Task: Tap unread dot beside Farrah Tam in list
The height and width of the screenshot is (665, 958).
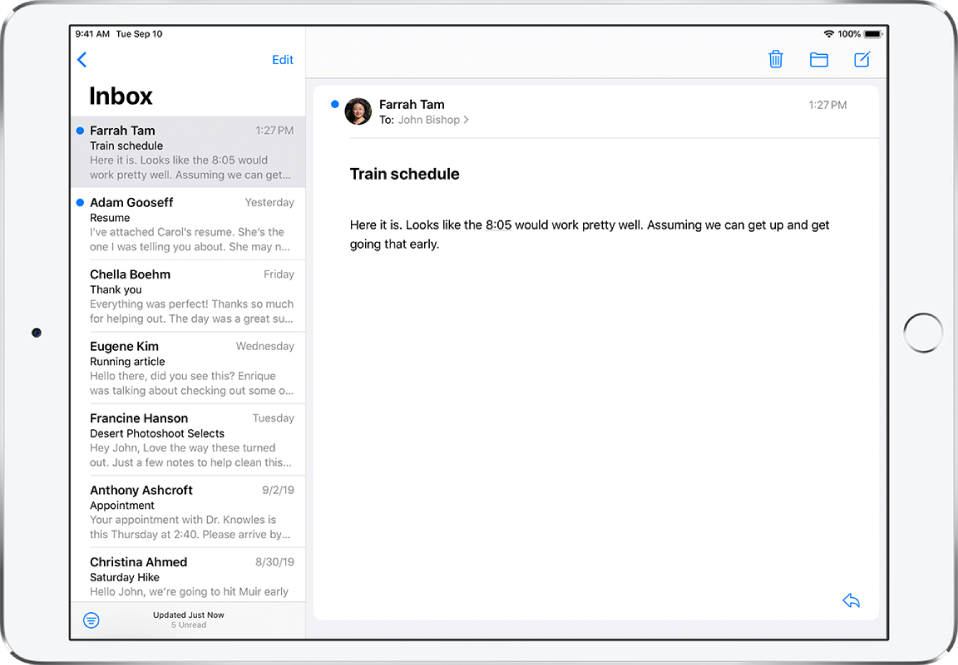Action: (80, 130)
